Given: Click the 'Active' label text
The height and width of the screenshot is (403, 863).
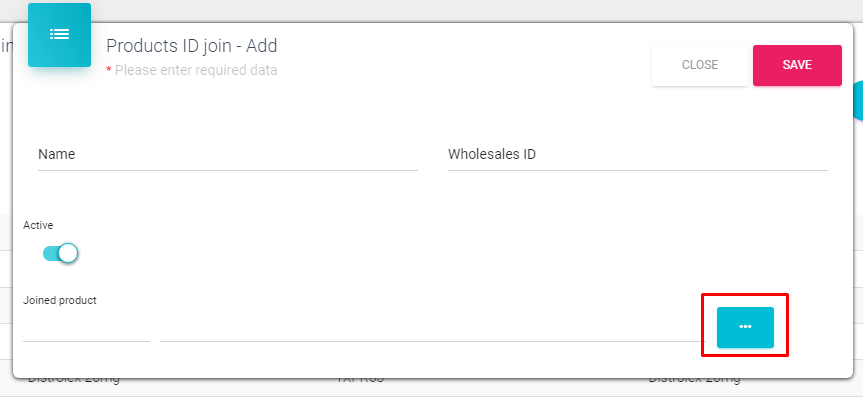Looking at the screenshot, I should click(x=38, y=226).
